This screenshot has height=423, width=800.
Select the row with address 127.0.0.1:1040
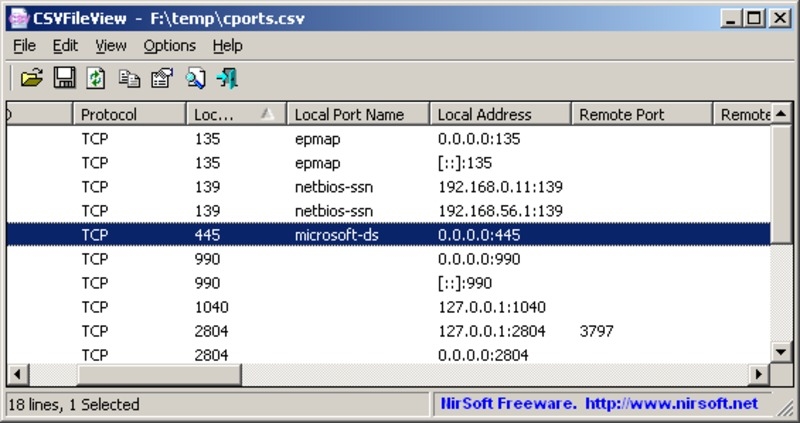pos(389,307)
